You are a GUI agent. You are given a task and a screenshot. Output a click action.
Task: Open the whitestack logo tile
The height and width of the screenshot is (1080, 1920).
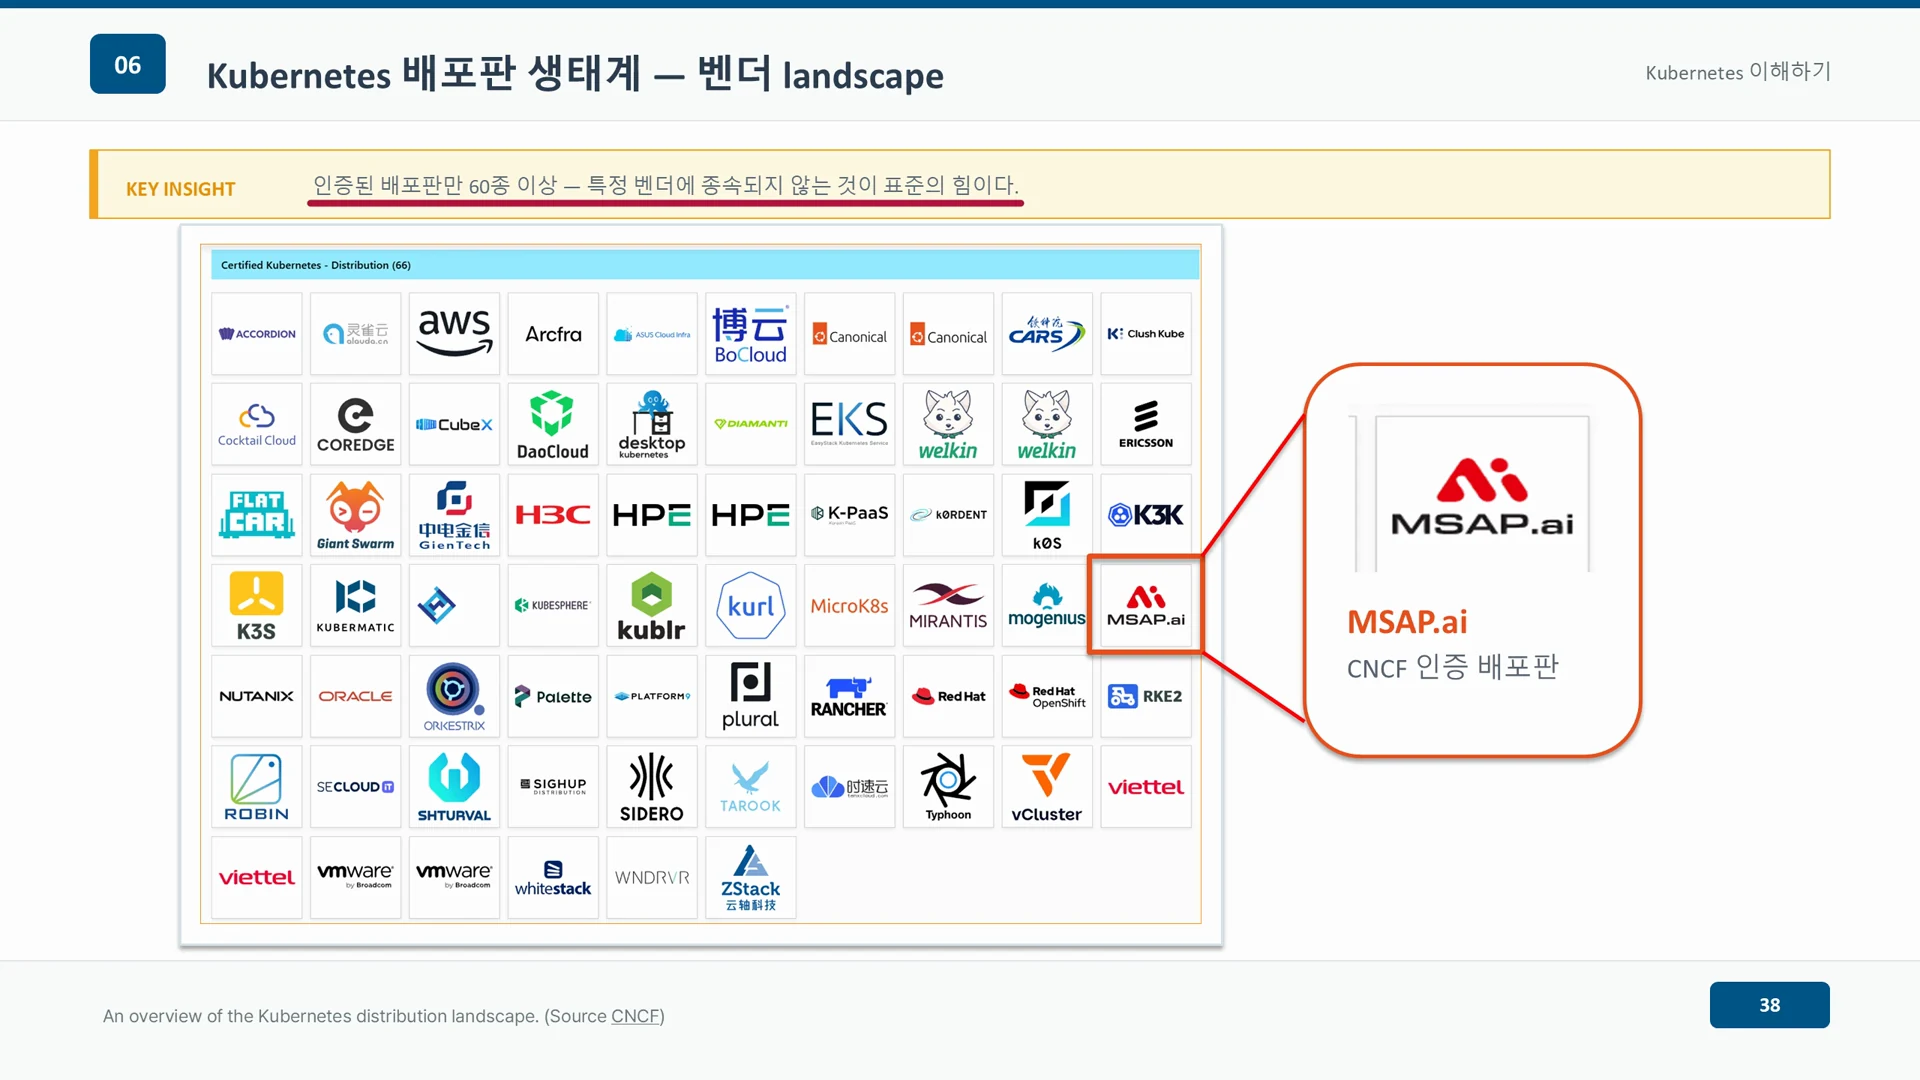(553, 877)
